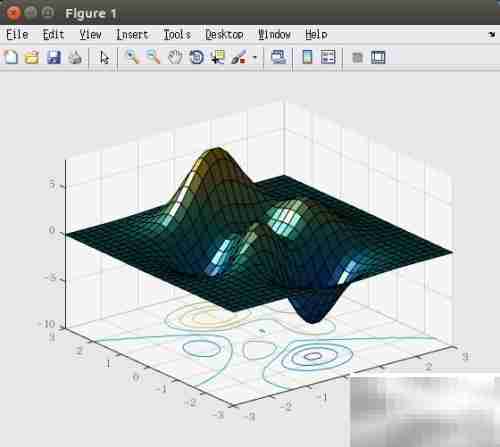
Task: Save figure with floppy disk icon
Action: pos(54,57)
